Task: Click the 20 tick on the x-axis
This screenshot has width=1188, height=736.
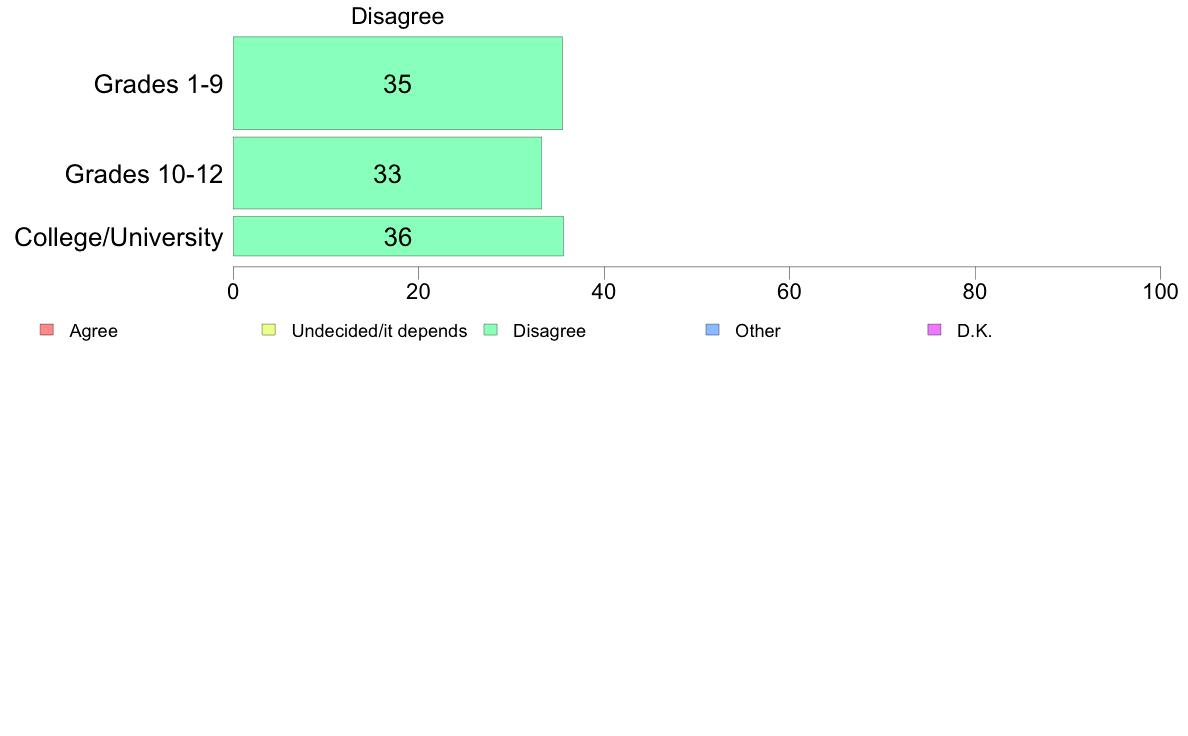Action: (x=418, y=292)
